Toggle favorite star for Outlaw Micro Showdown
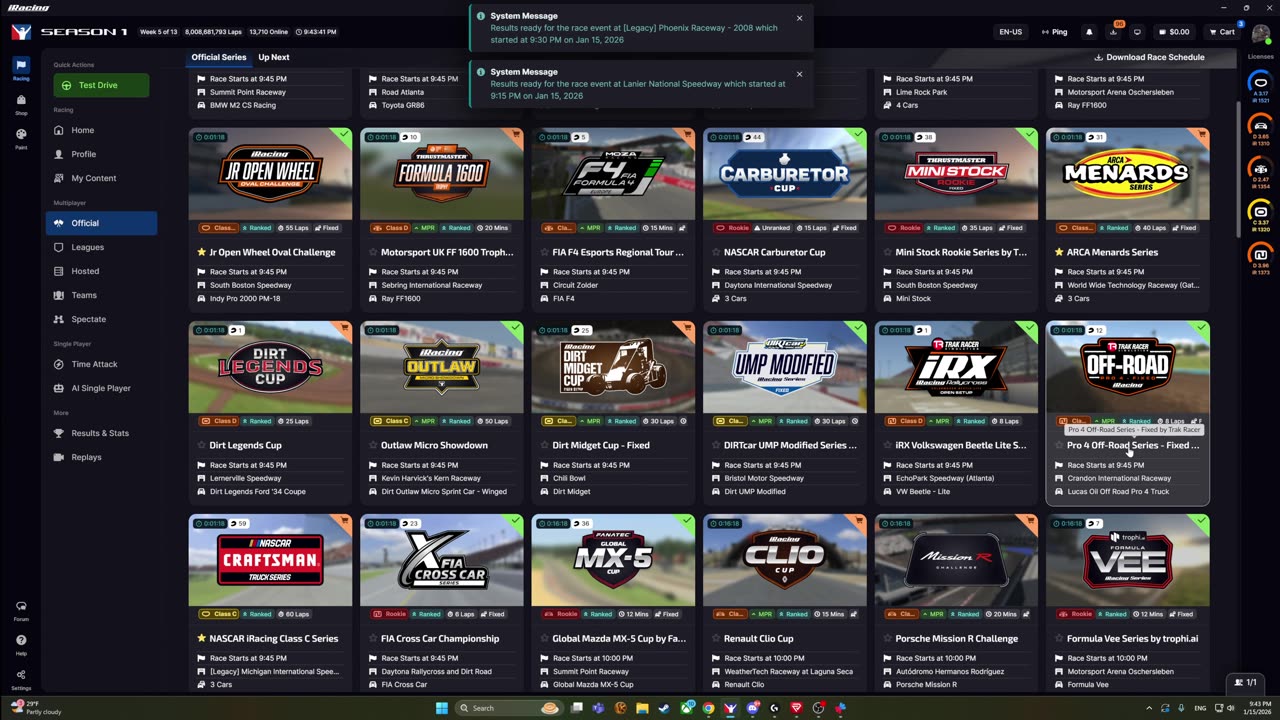The width and height of the screenshot is (1280, 720). [373, 445]
